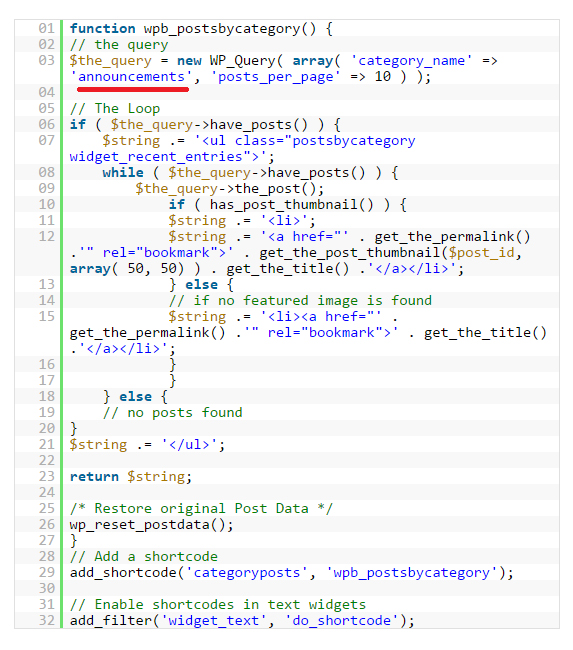
Task: Click the 'while' keyword on line 08
Action: pos(123,172)
